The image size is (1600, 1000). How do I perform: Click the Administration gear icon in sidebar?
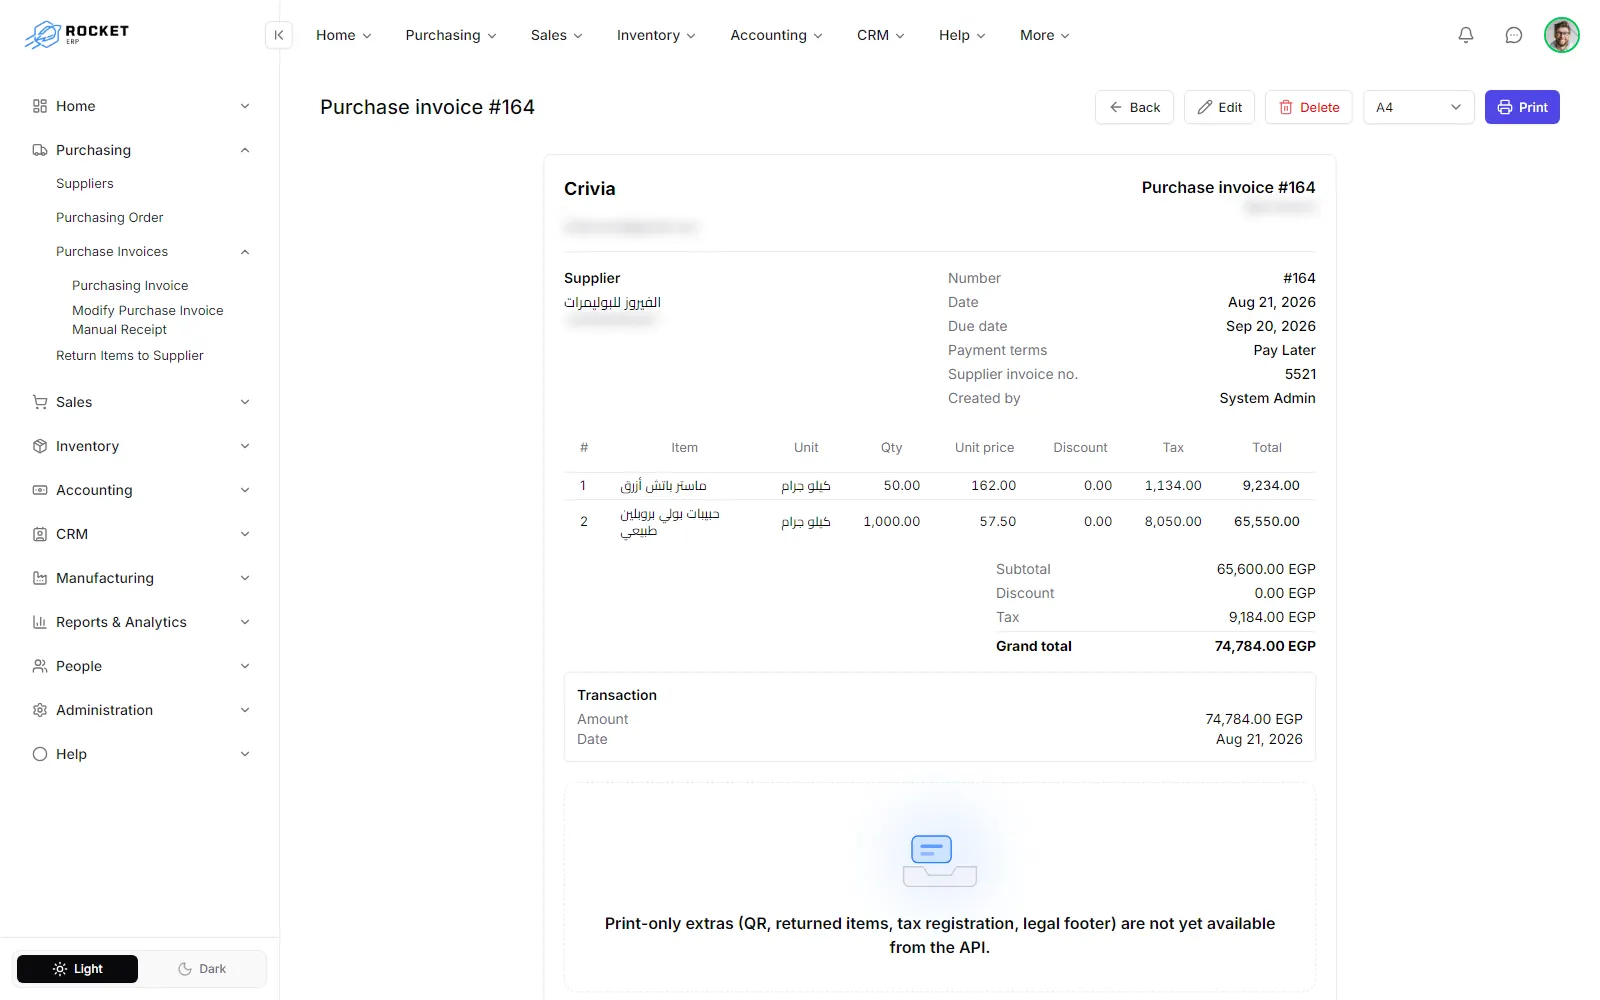point(40,710)
